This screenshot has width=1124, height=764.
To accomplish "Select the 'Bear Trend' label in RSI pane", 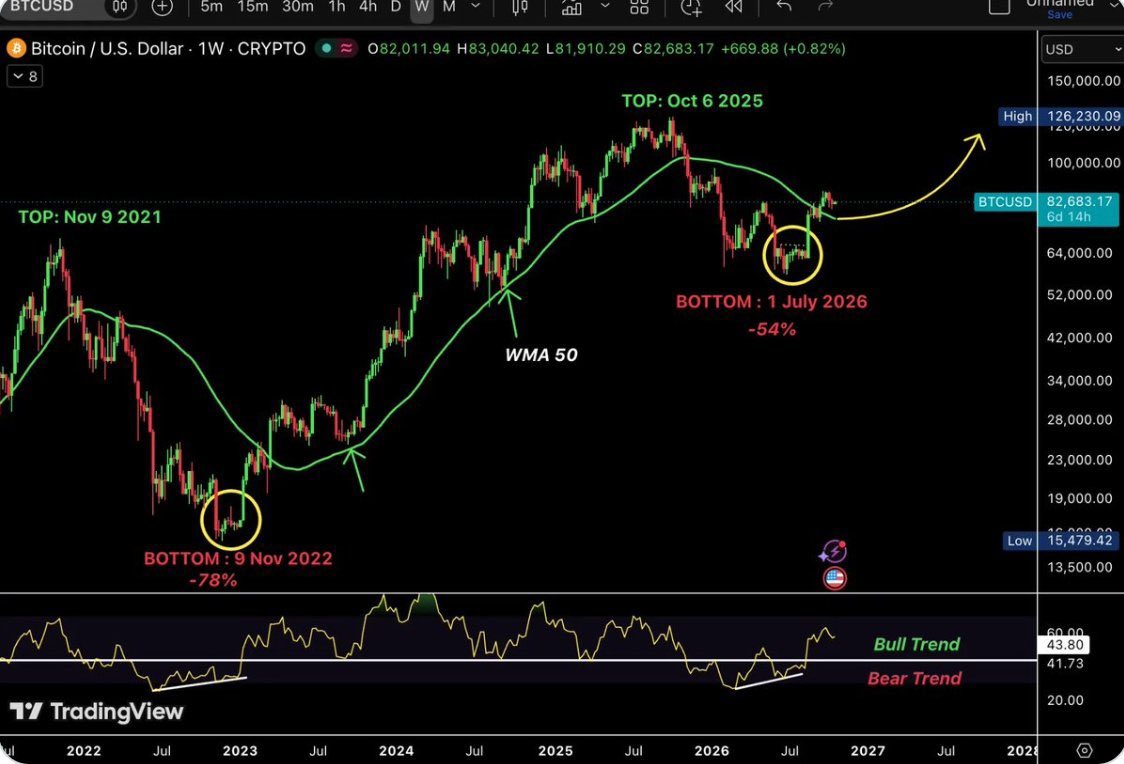I will pyautogui.click(x=914, y=678).
